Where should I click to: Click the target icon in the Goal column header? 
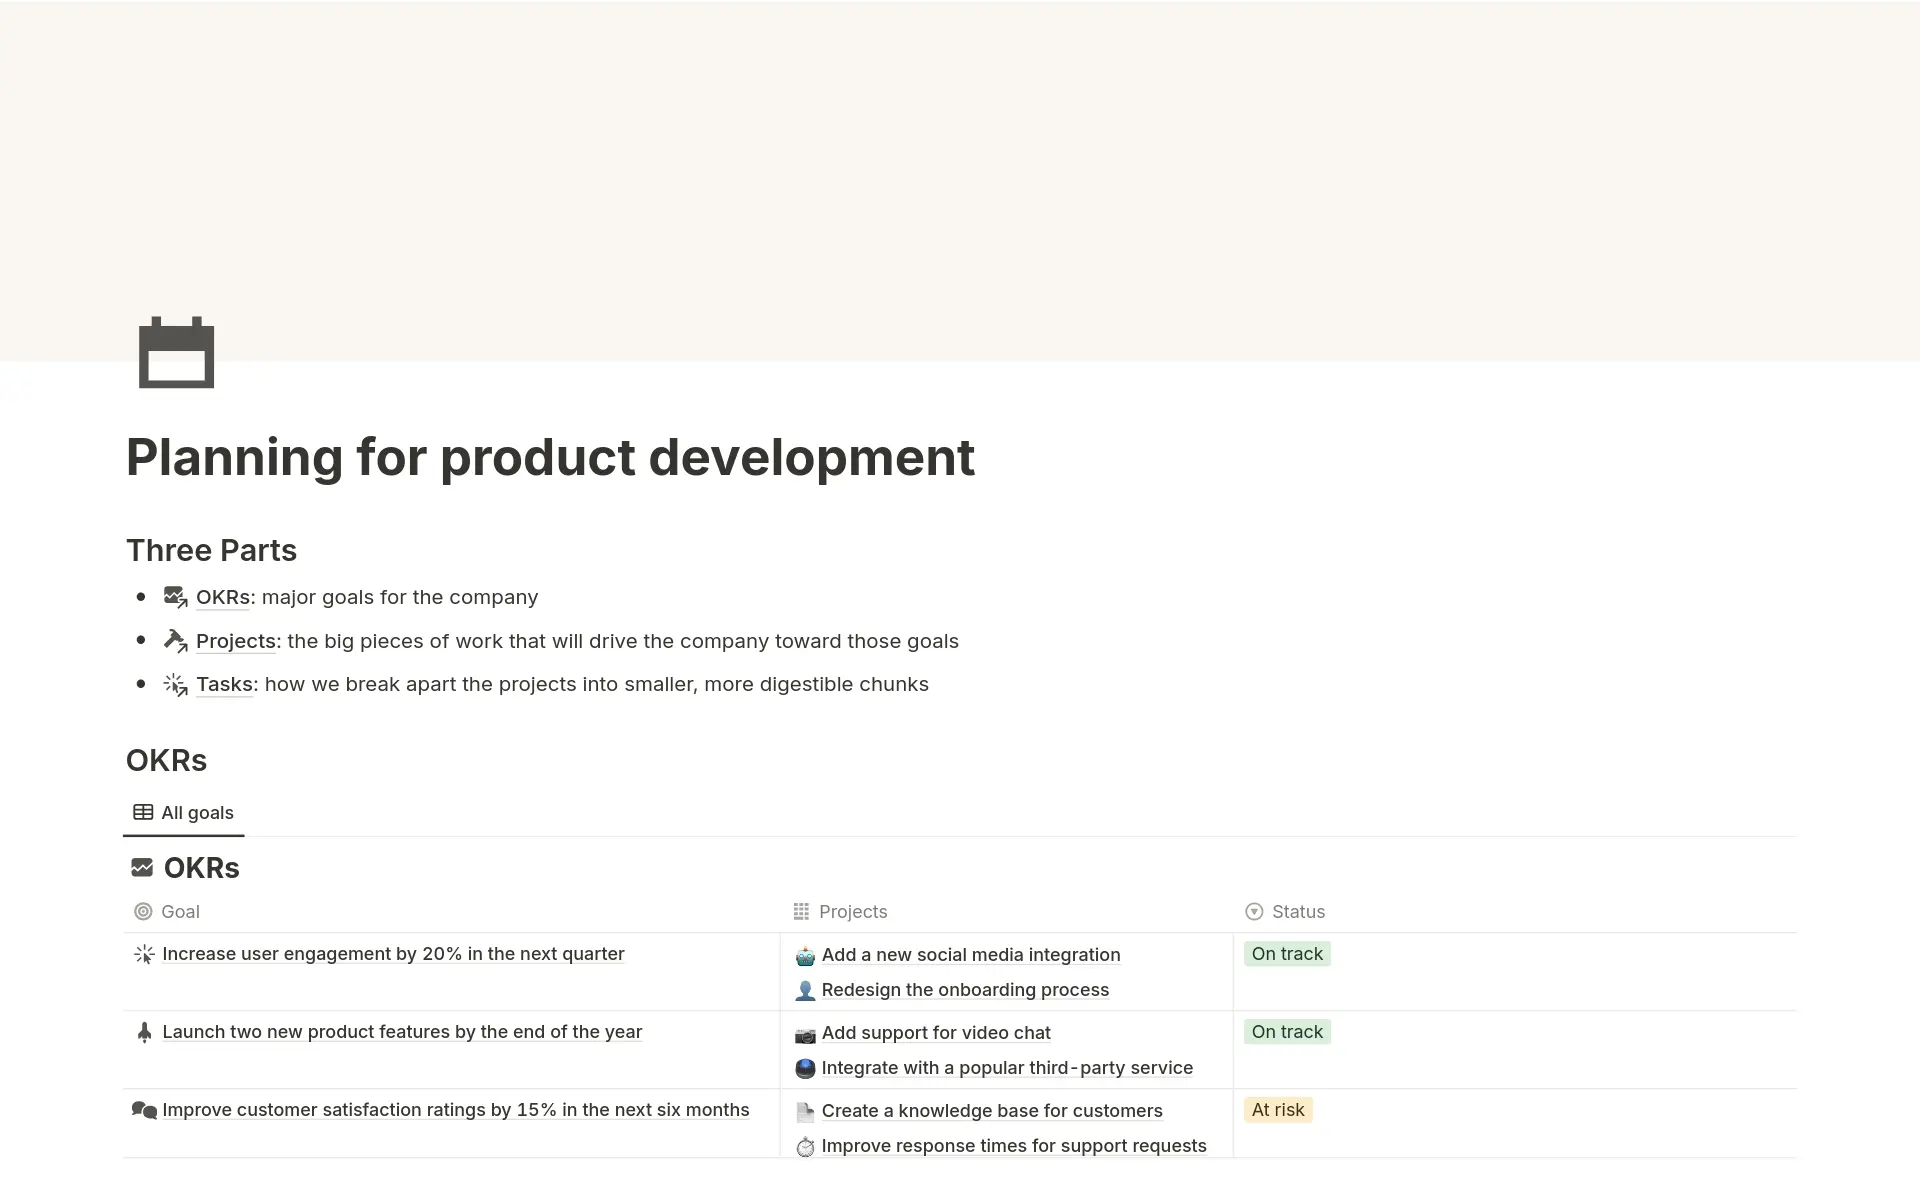point(143,911)
